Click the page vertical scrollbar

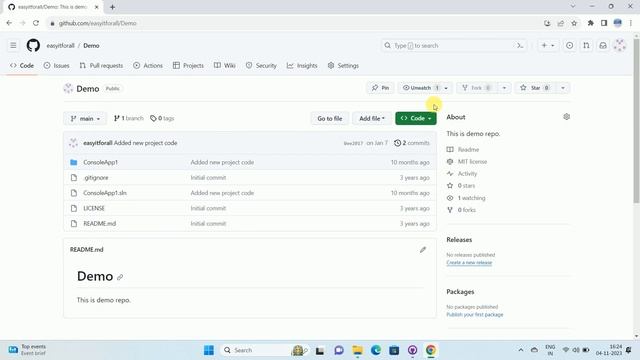coord(636,122)
